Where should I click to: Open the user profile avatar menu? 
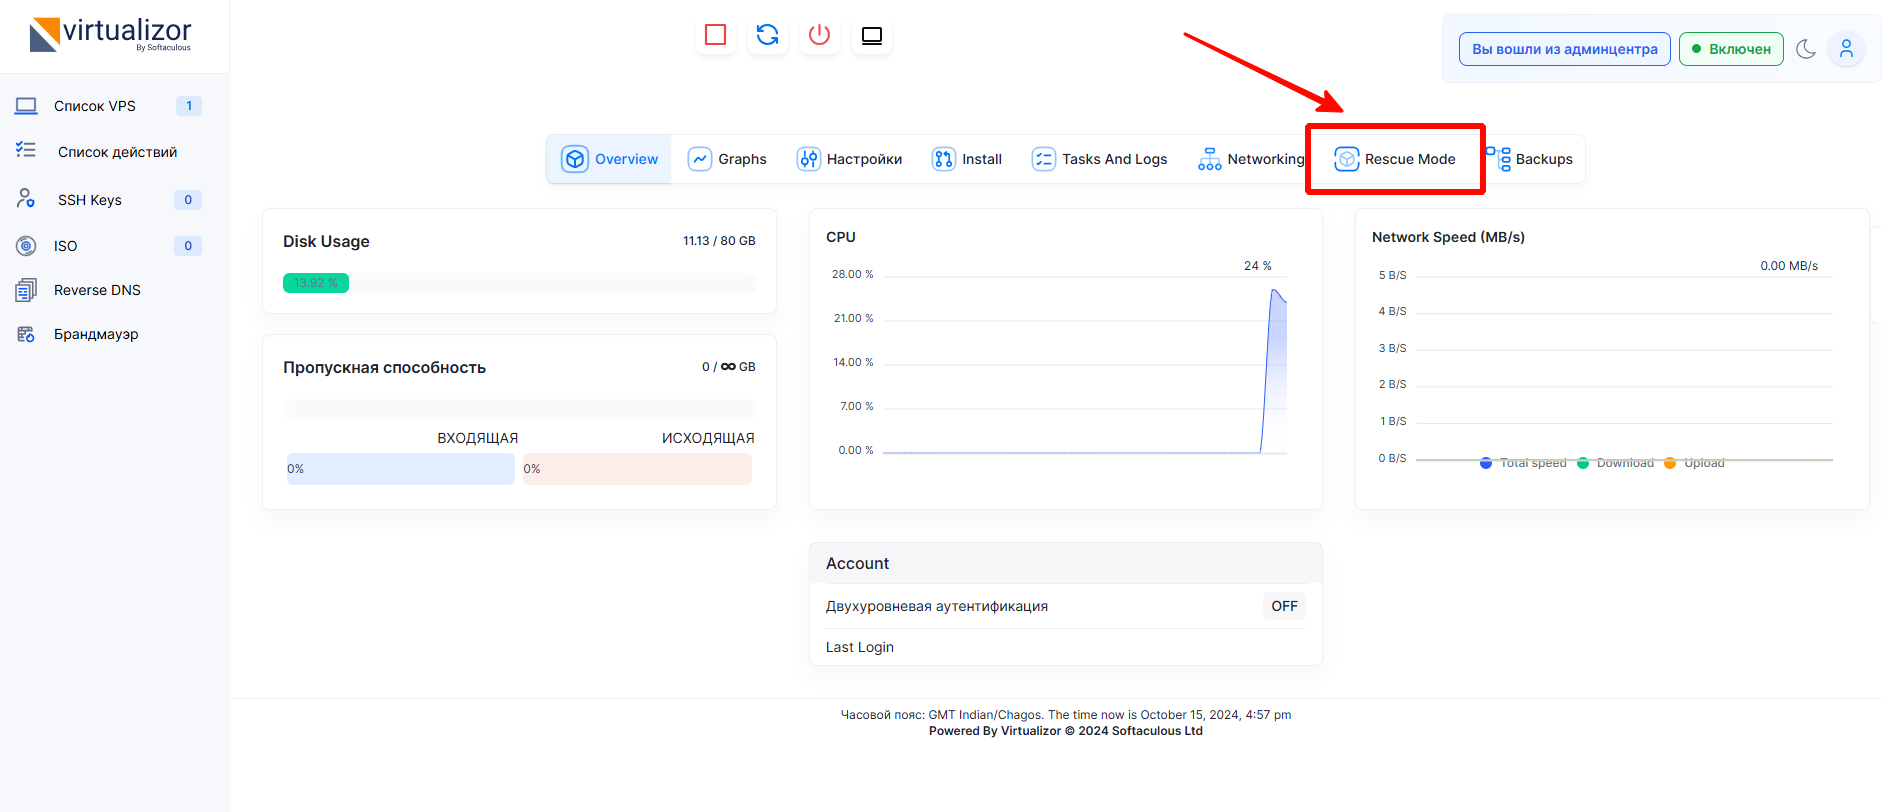click(1846, 48)
